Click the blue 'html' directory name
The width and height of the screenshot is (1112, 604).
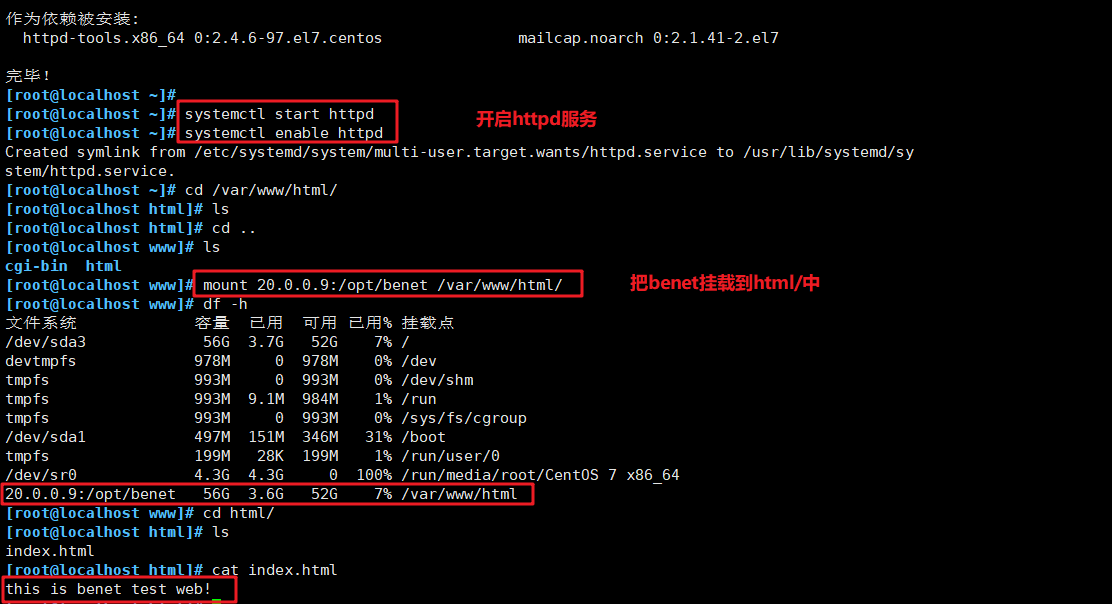click(x=104, y=267)
